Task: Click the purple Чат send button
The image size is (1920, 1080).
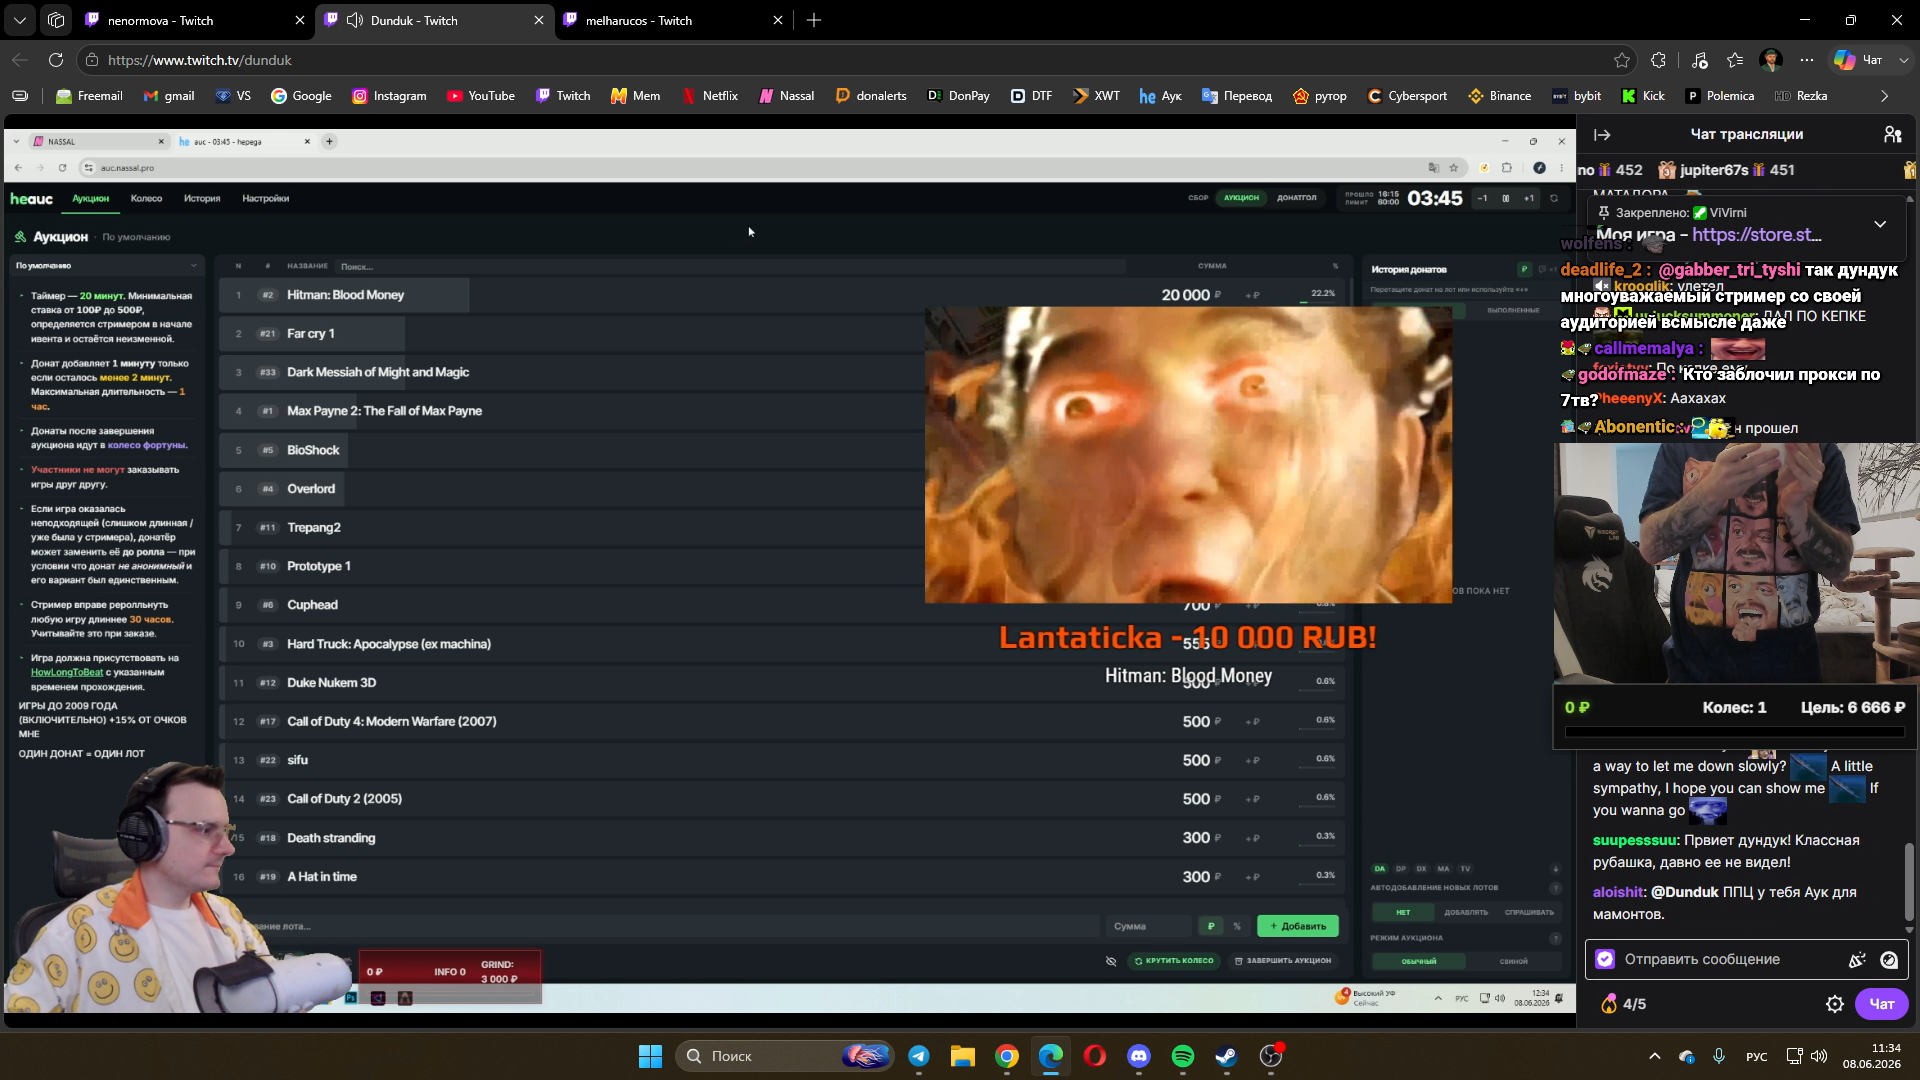Action: 1881,1004
